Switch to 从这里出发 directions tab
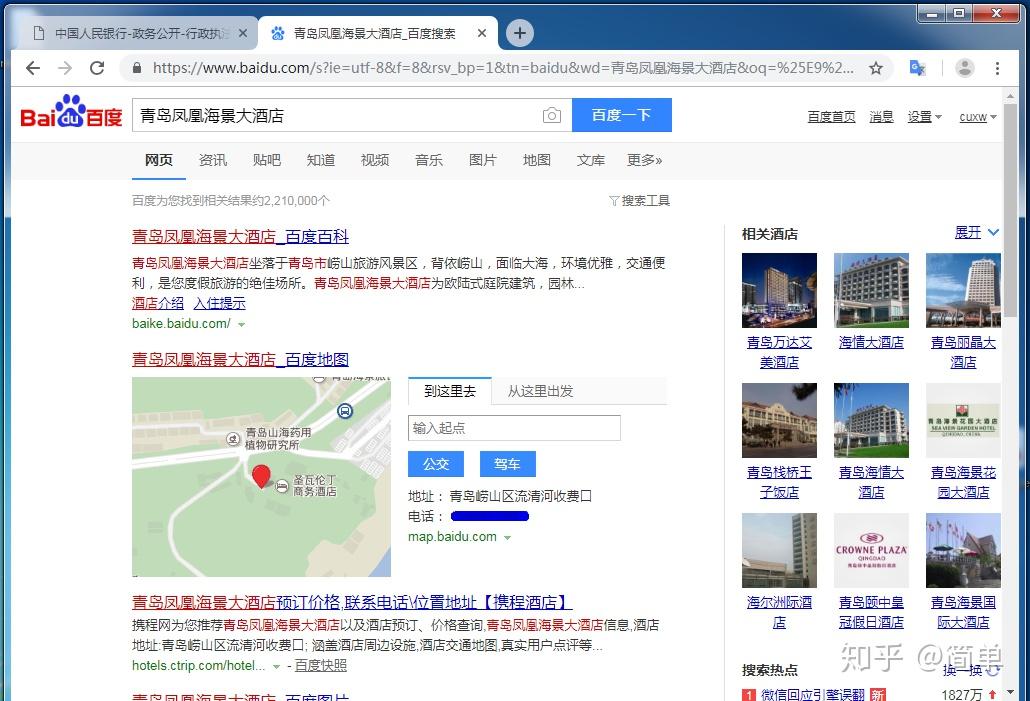1030x701 pixels. pyautogui.click(x=540, y=391)
